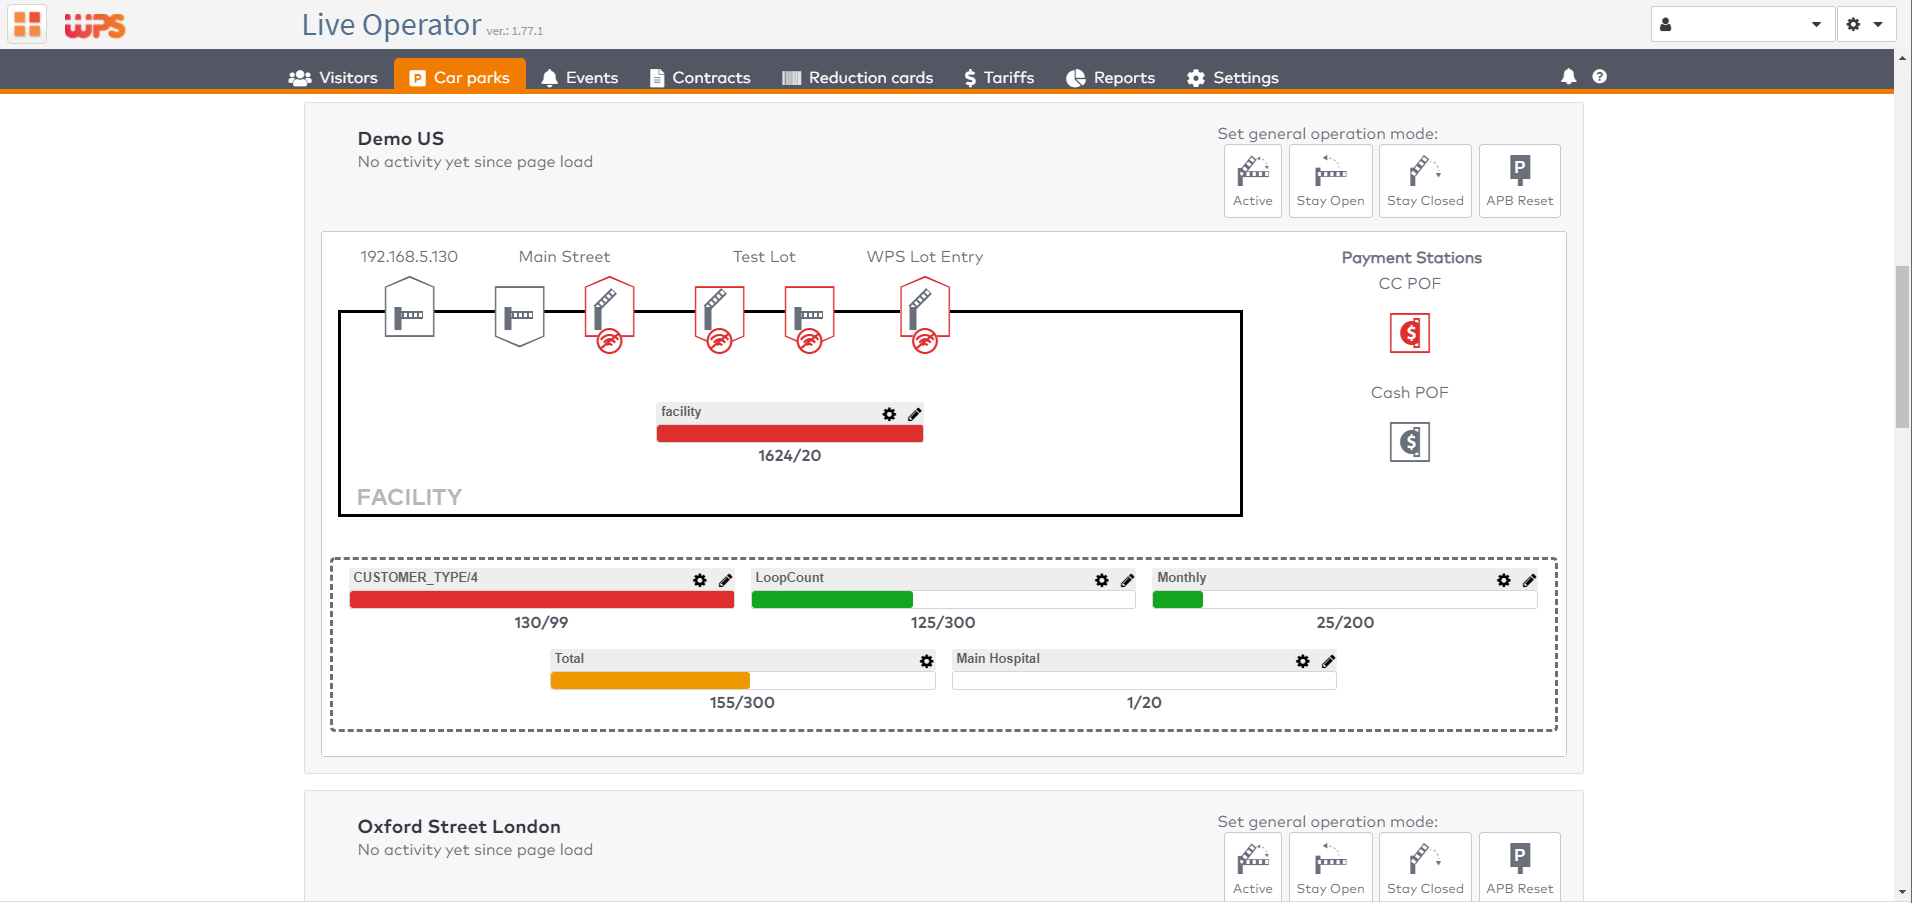This screenshot has height=903, width=1920.
Task: Open Monthly counter settings gear
Action: coord(1503,580)
